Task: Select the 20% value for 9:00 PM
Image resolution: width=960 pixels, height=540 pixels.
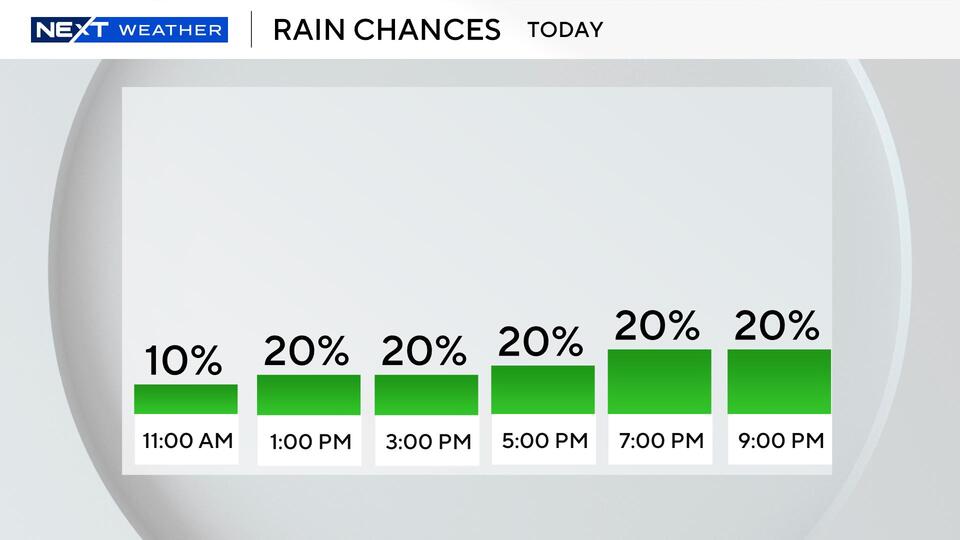Action: pyautogui.click(x=777, y=326)
